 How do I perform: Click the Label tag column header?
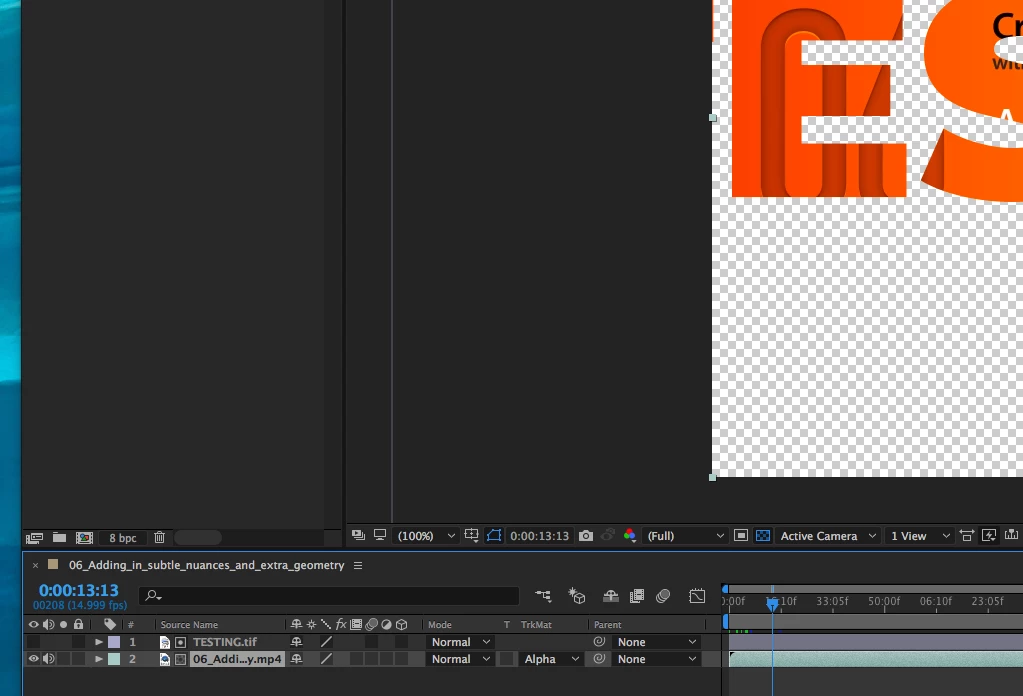(x=110, y=624)
